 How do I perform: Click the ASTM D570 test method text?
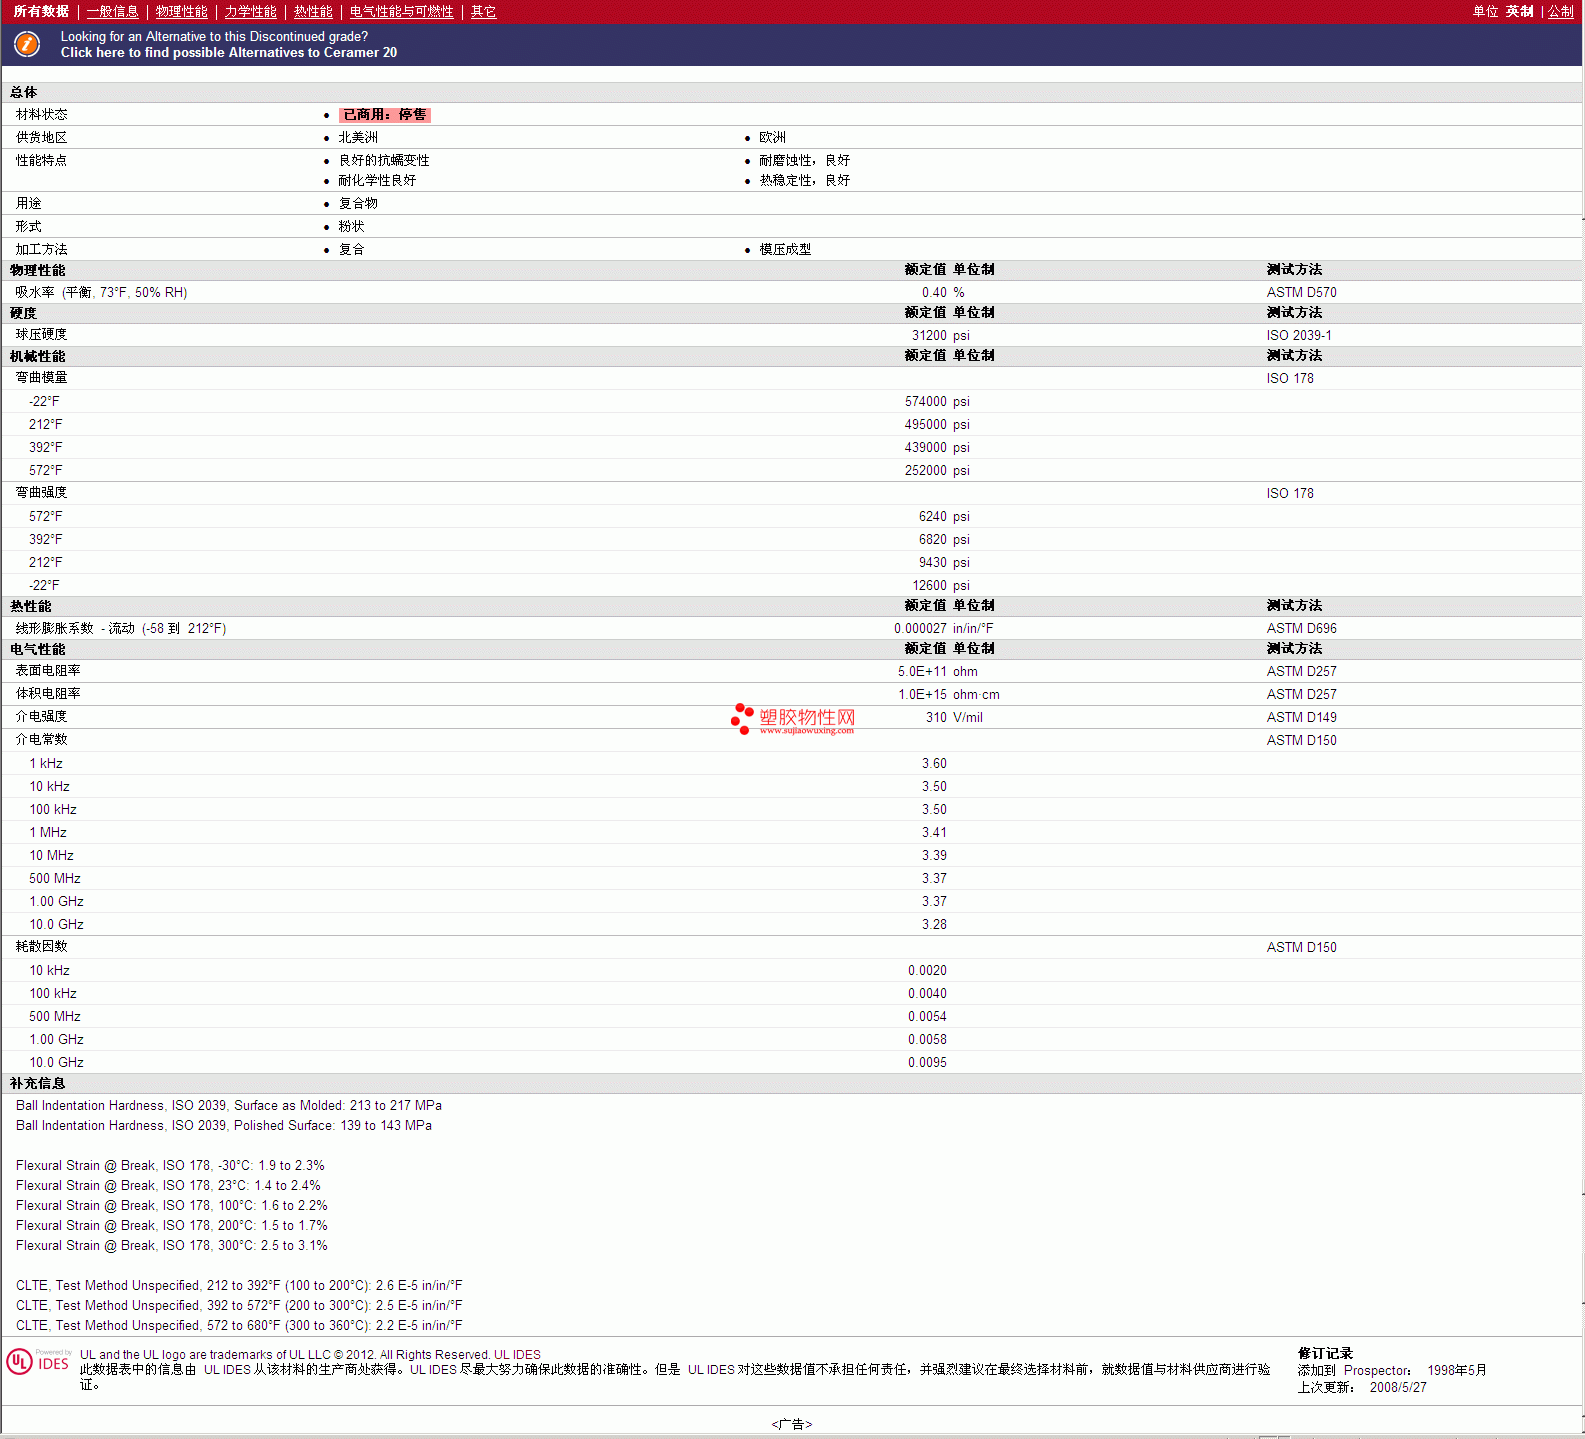[1301, 293]
